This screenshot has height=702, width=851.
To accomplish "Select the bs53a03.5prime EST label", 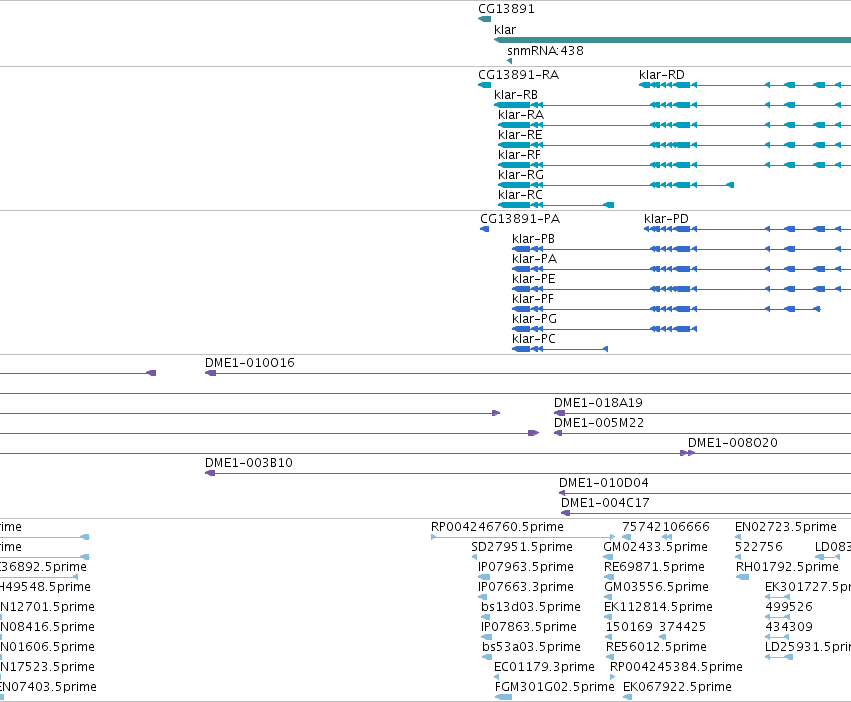I will pos(531,647).
